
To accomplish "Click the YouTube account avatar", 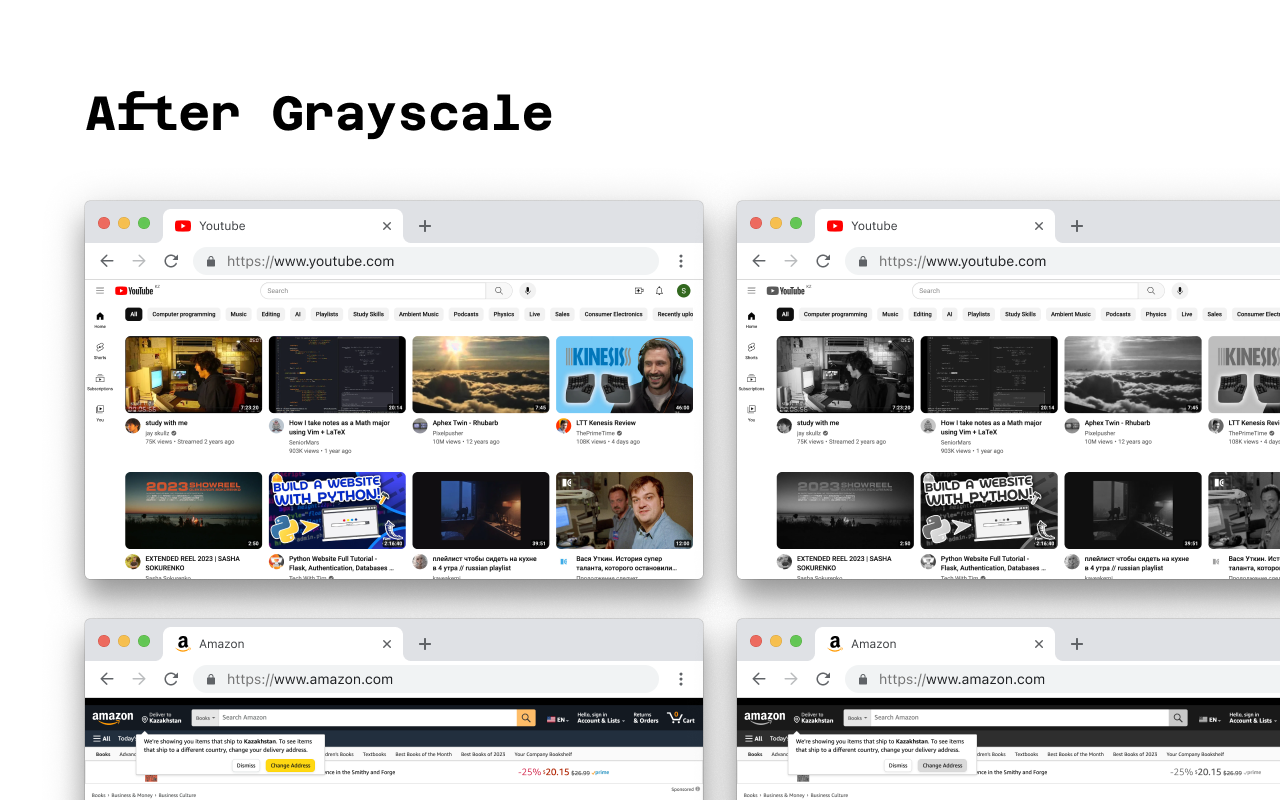I will (x=683, y=290).
